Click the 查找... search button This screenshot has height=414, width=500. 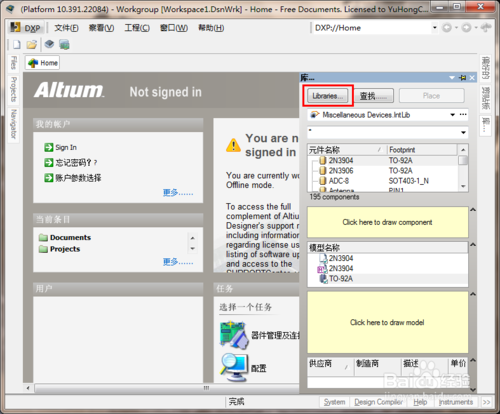(x=373, y=96)
